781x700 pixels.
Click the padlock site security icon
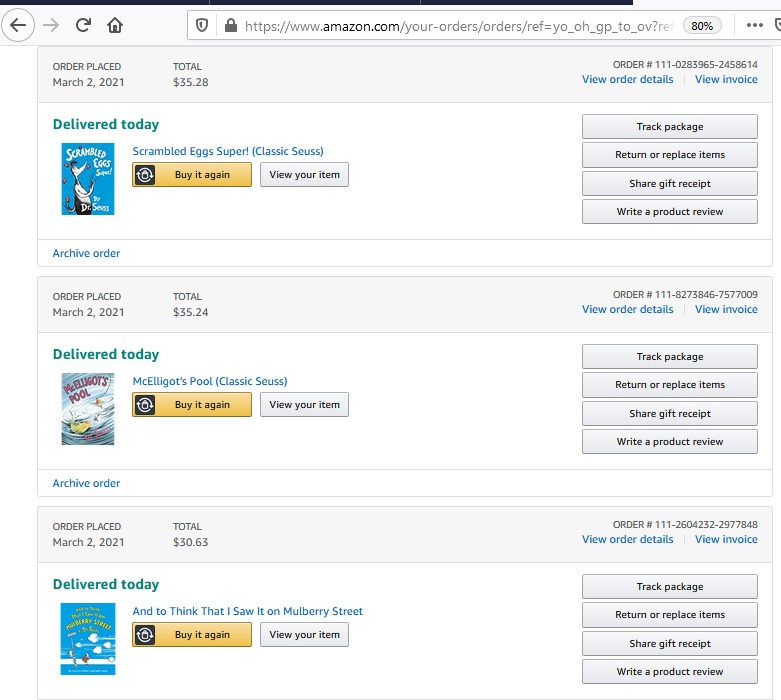231,25
